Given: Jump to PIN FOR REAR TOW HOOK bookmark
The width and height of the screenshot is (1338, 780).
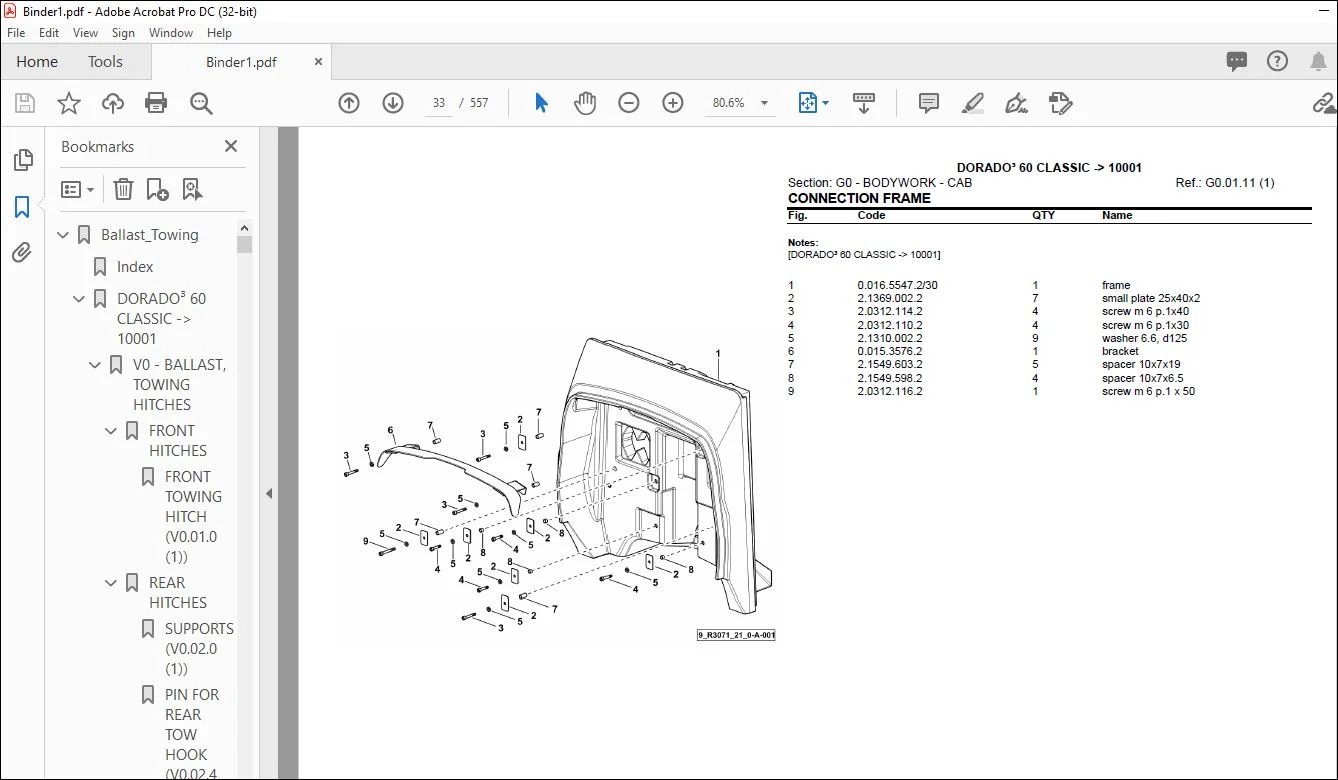Looking at the screenshot, I should pyautogui.click(x=191, y=735).
